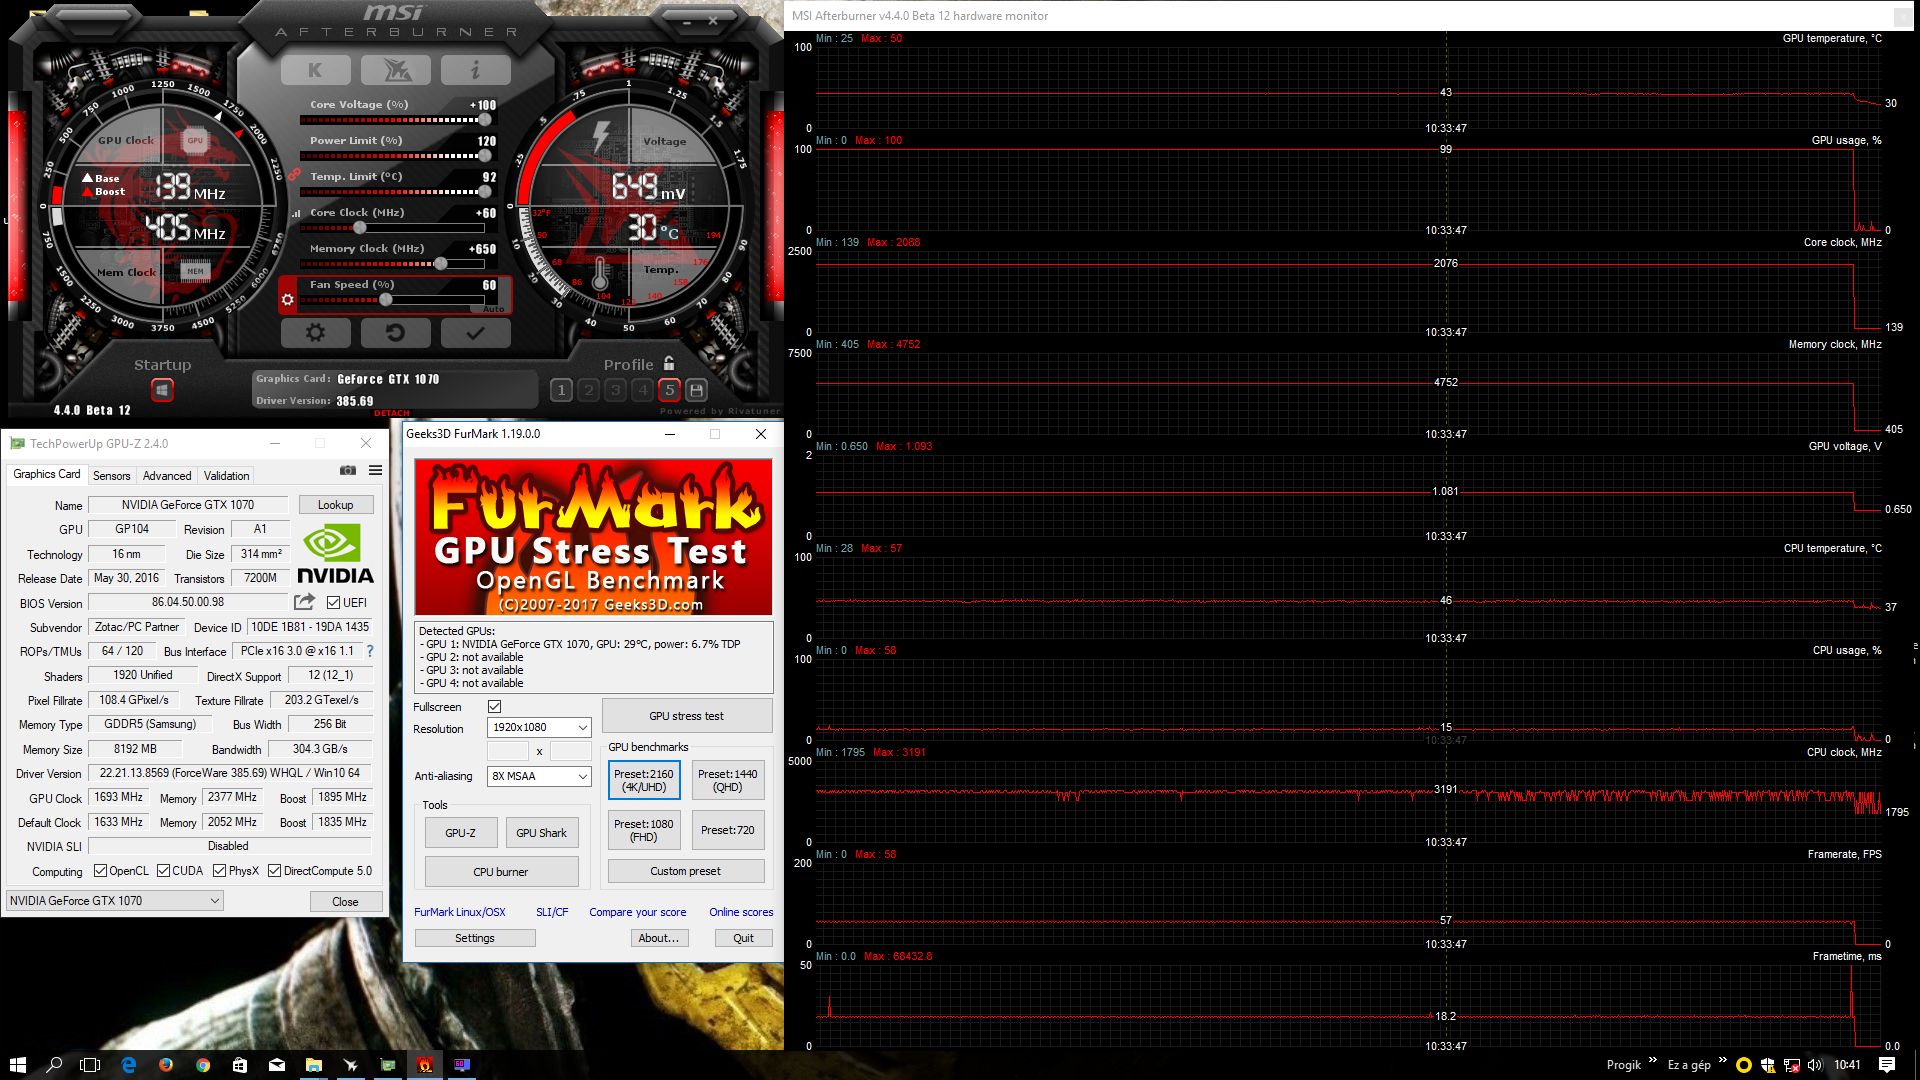Open Task View on the taskbar
The image size is (1920, 1080).
pos(90,1065)
